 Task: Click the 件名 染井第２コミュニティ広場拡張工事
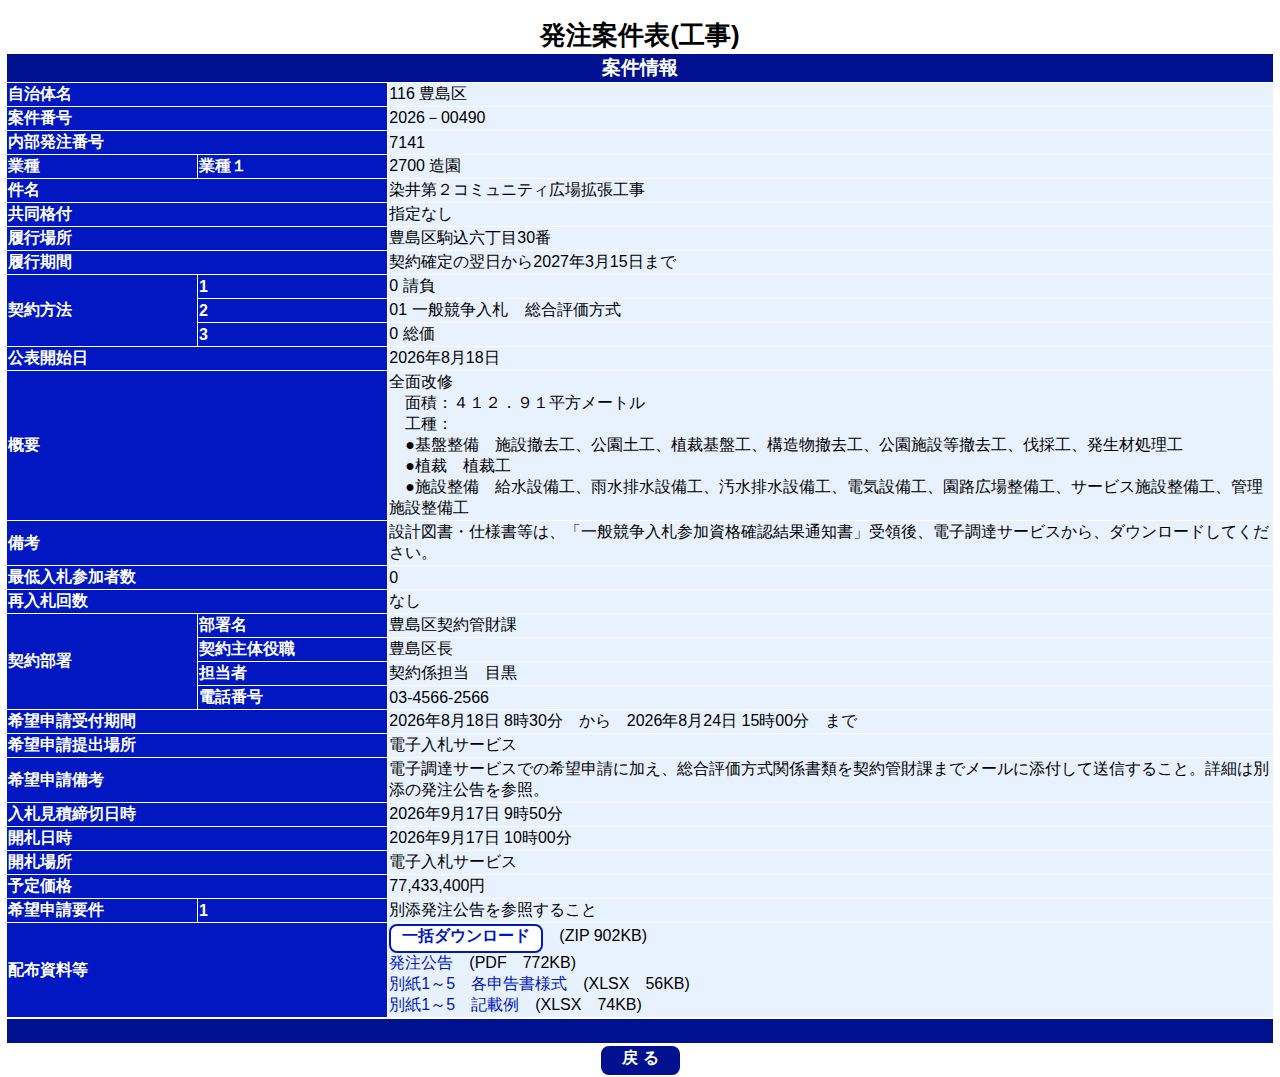pyautogui.click(x=517, y=190)
